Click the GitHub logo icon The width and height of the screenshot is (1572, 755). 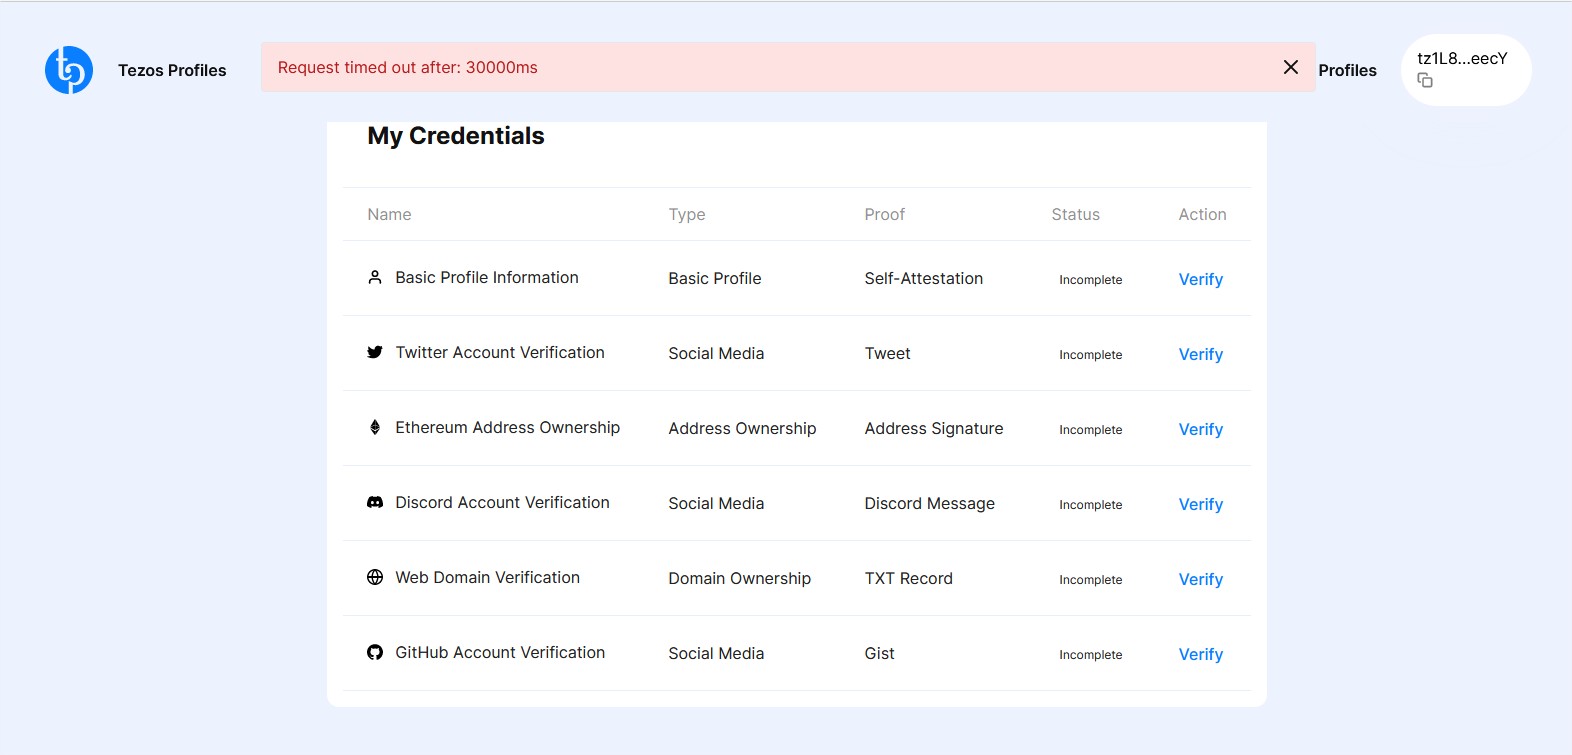(375, 652)
